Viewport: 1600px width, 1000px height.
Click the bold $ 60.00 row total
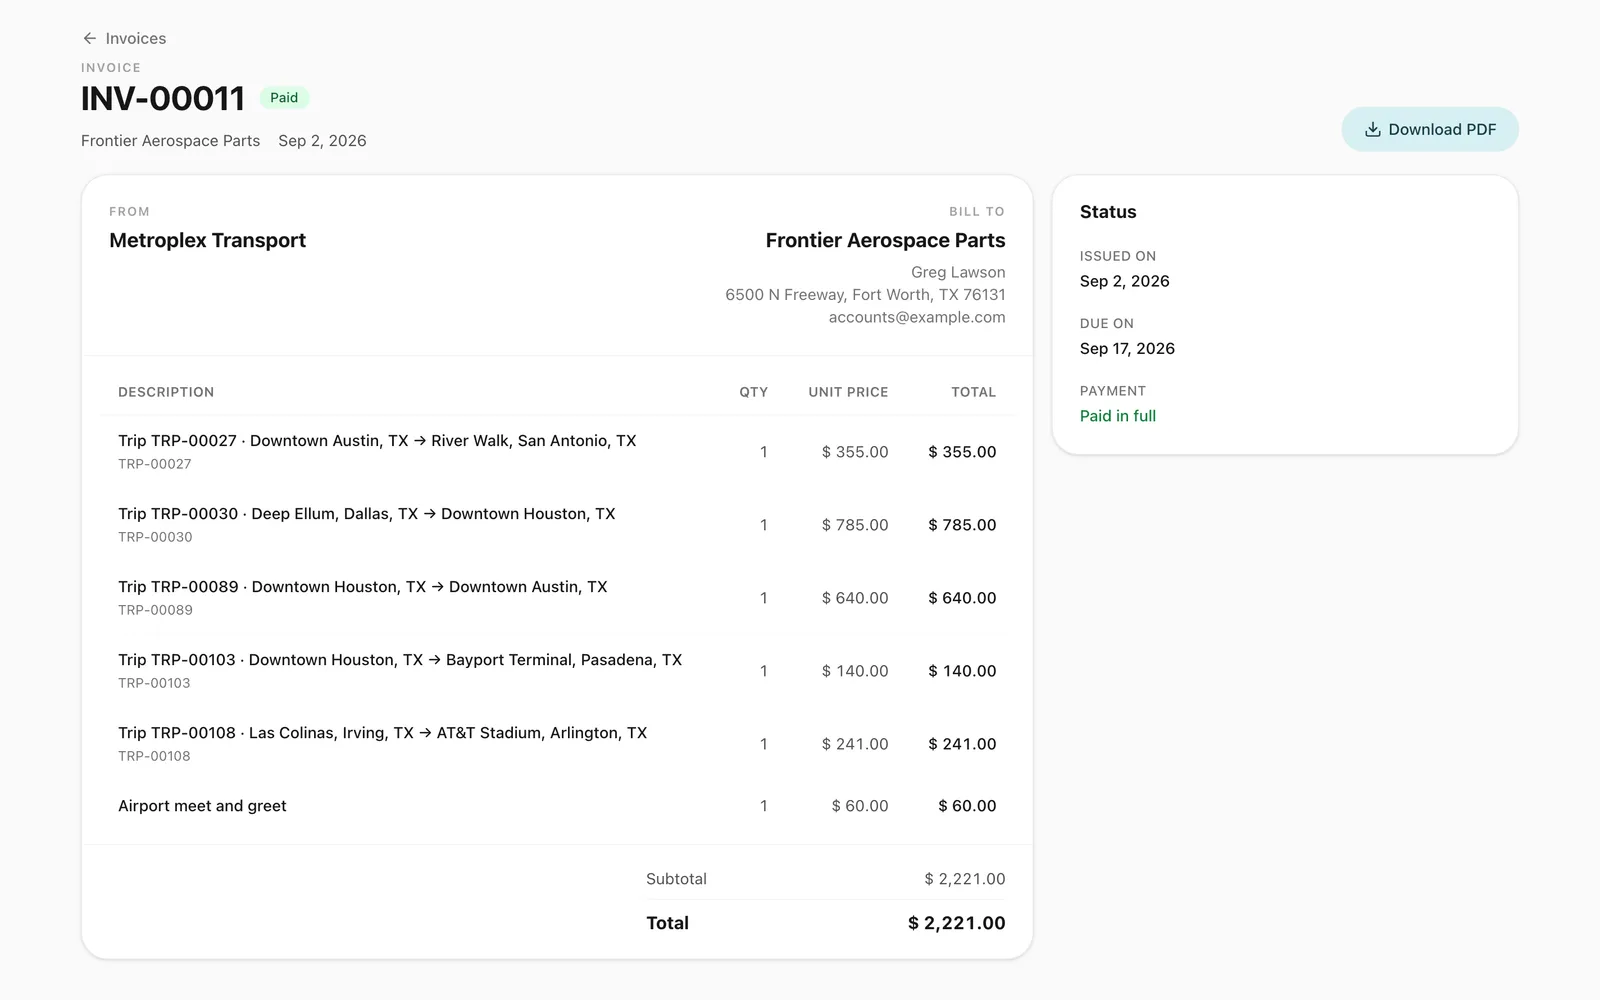[x=967, y=806]
